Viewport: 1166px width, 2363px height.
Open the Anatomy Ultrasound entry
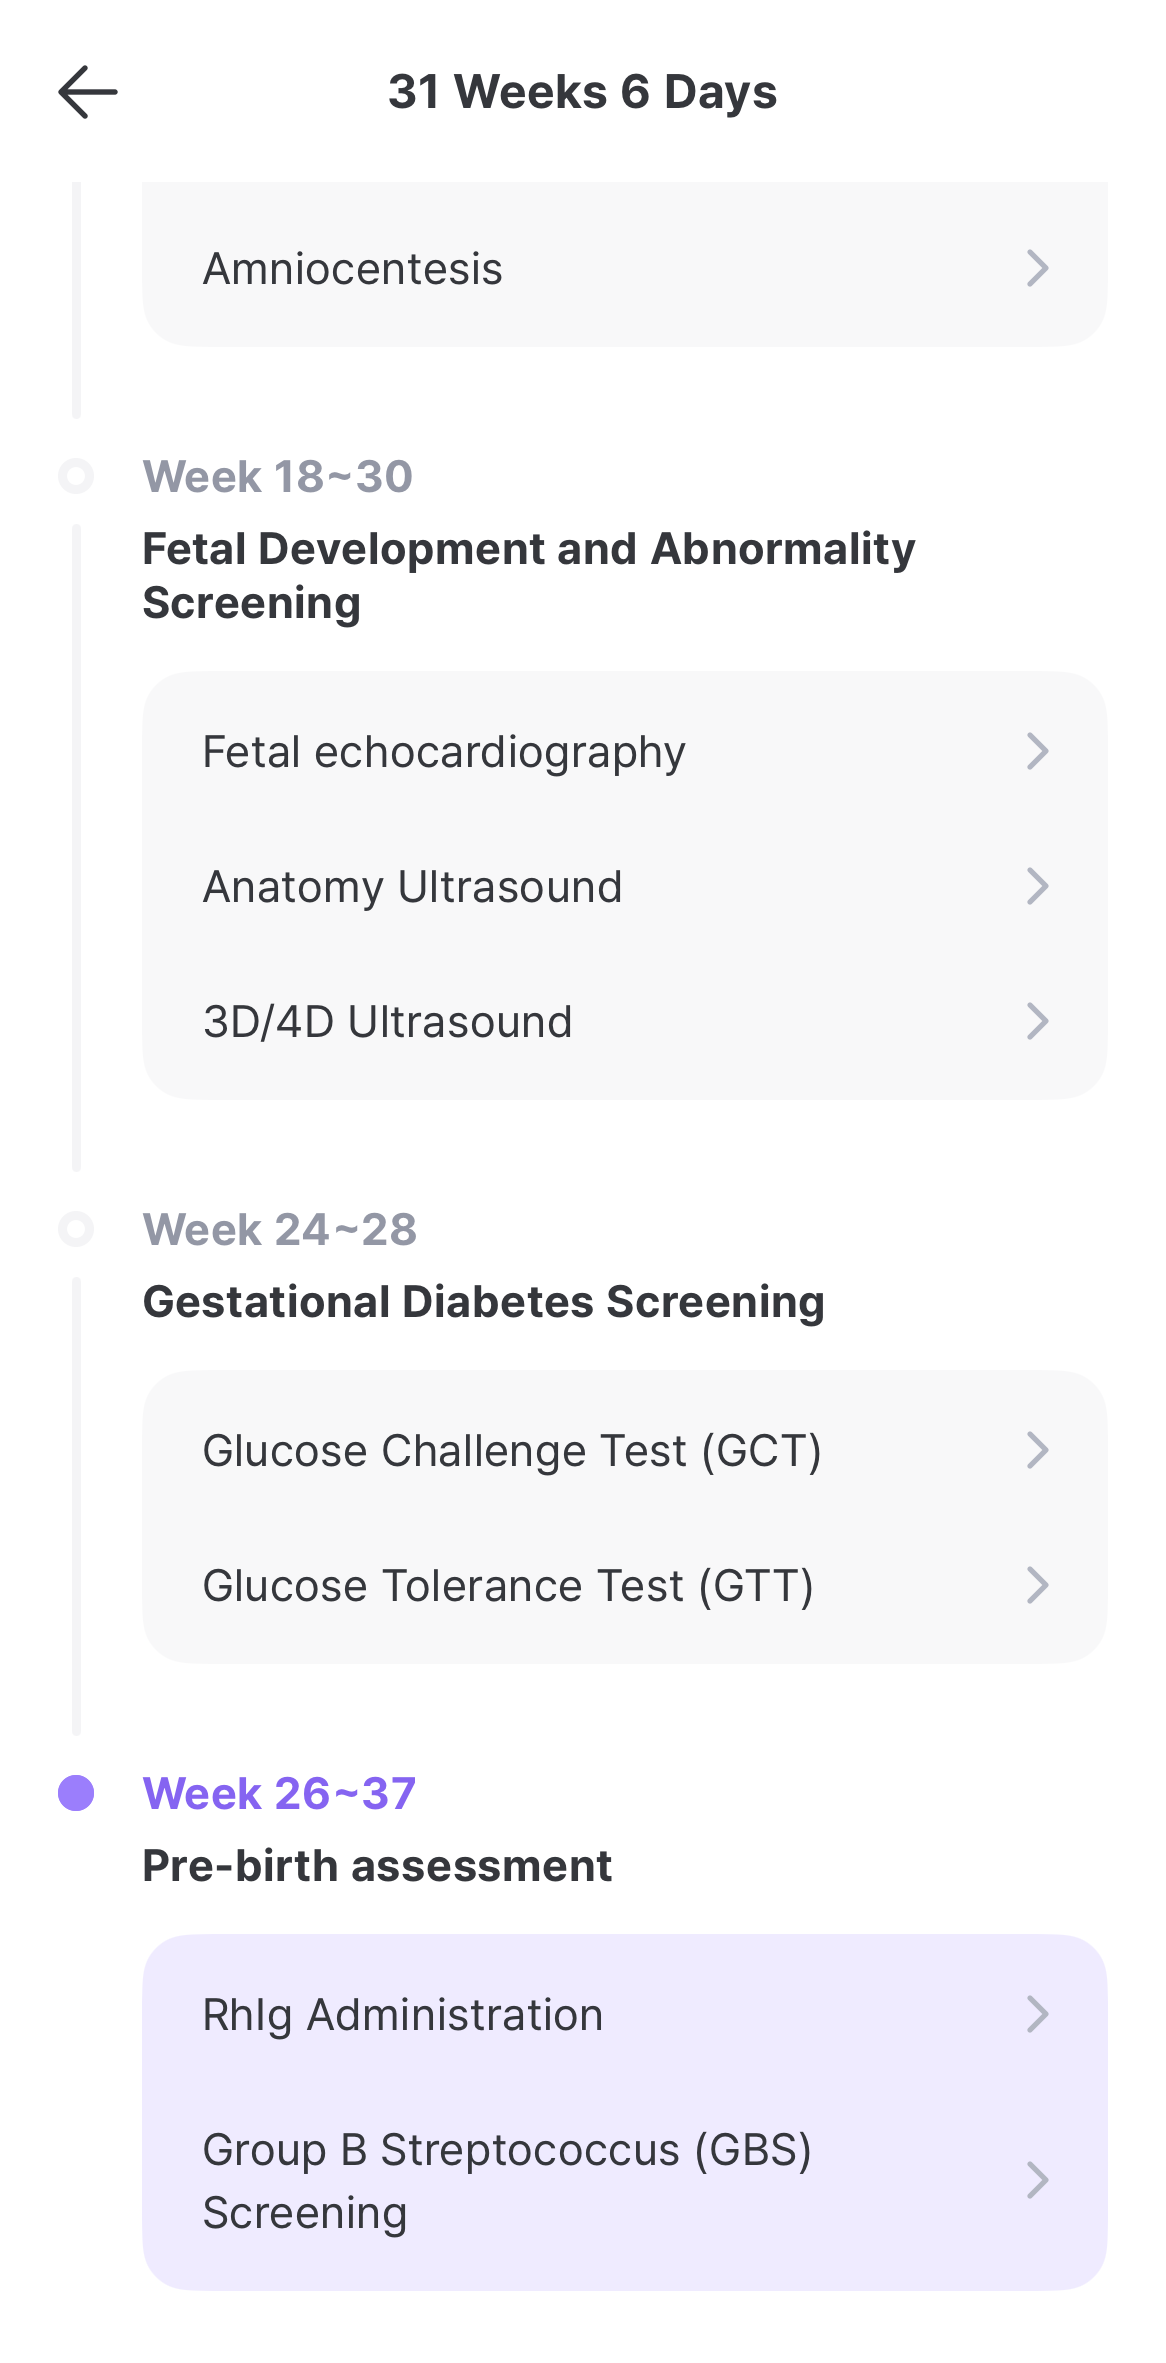click(625, 886)
